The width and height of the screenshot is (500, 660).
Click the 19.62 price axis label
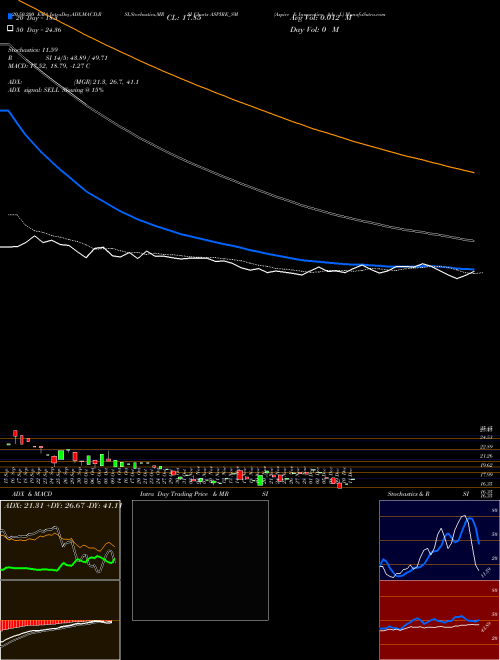(487, 466)
